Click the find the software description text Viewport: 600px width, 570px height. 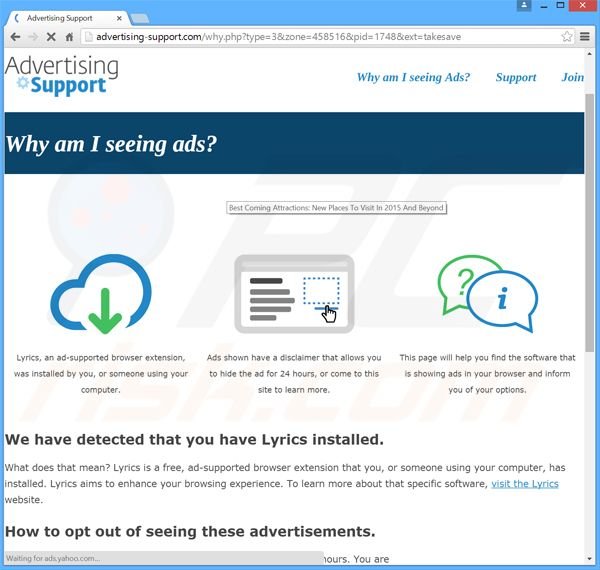[x=488, y=374]
